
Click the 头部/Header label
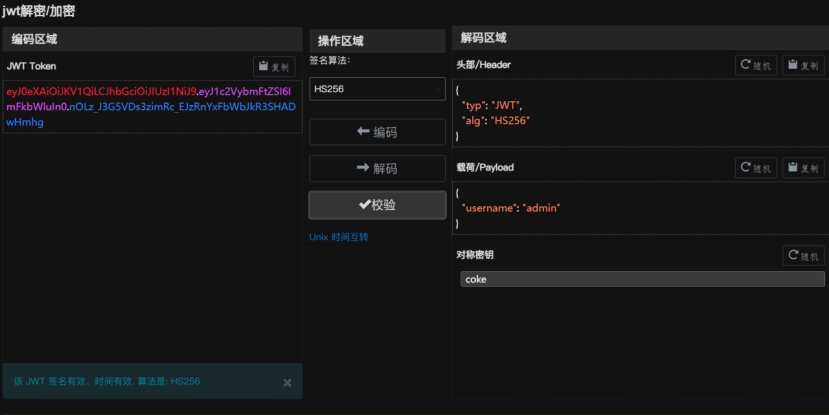point(483,64)
